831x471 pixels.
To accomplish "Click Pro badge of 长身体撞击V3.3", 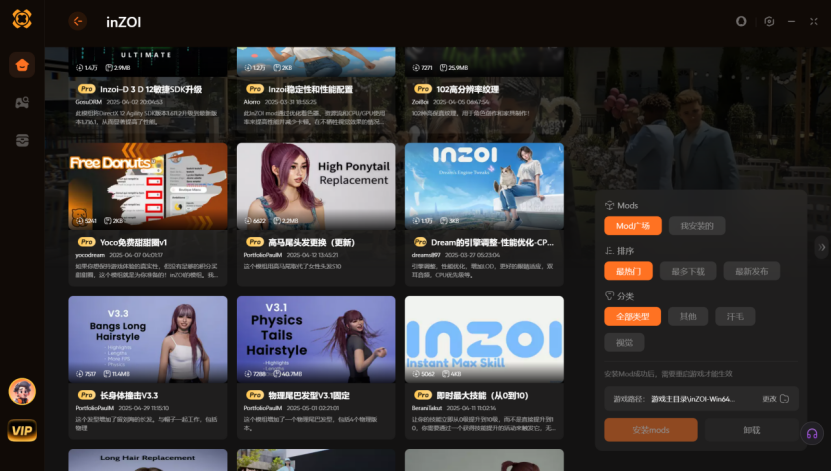I will click(x=86, y=395).
